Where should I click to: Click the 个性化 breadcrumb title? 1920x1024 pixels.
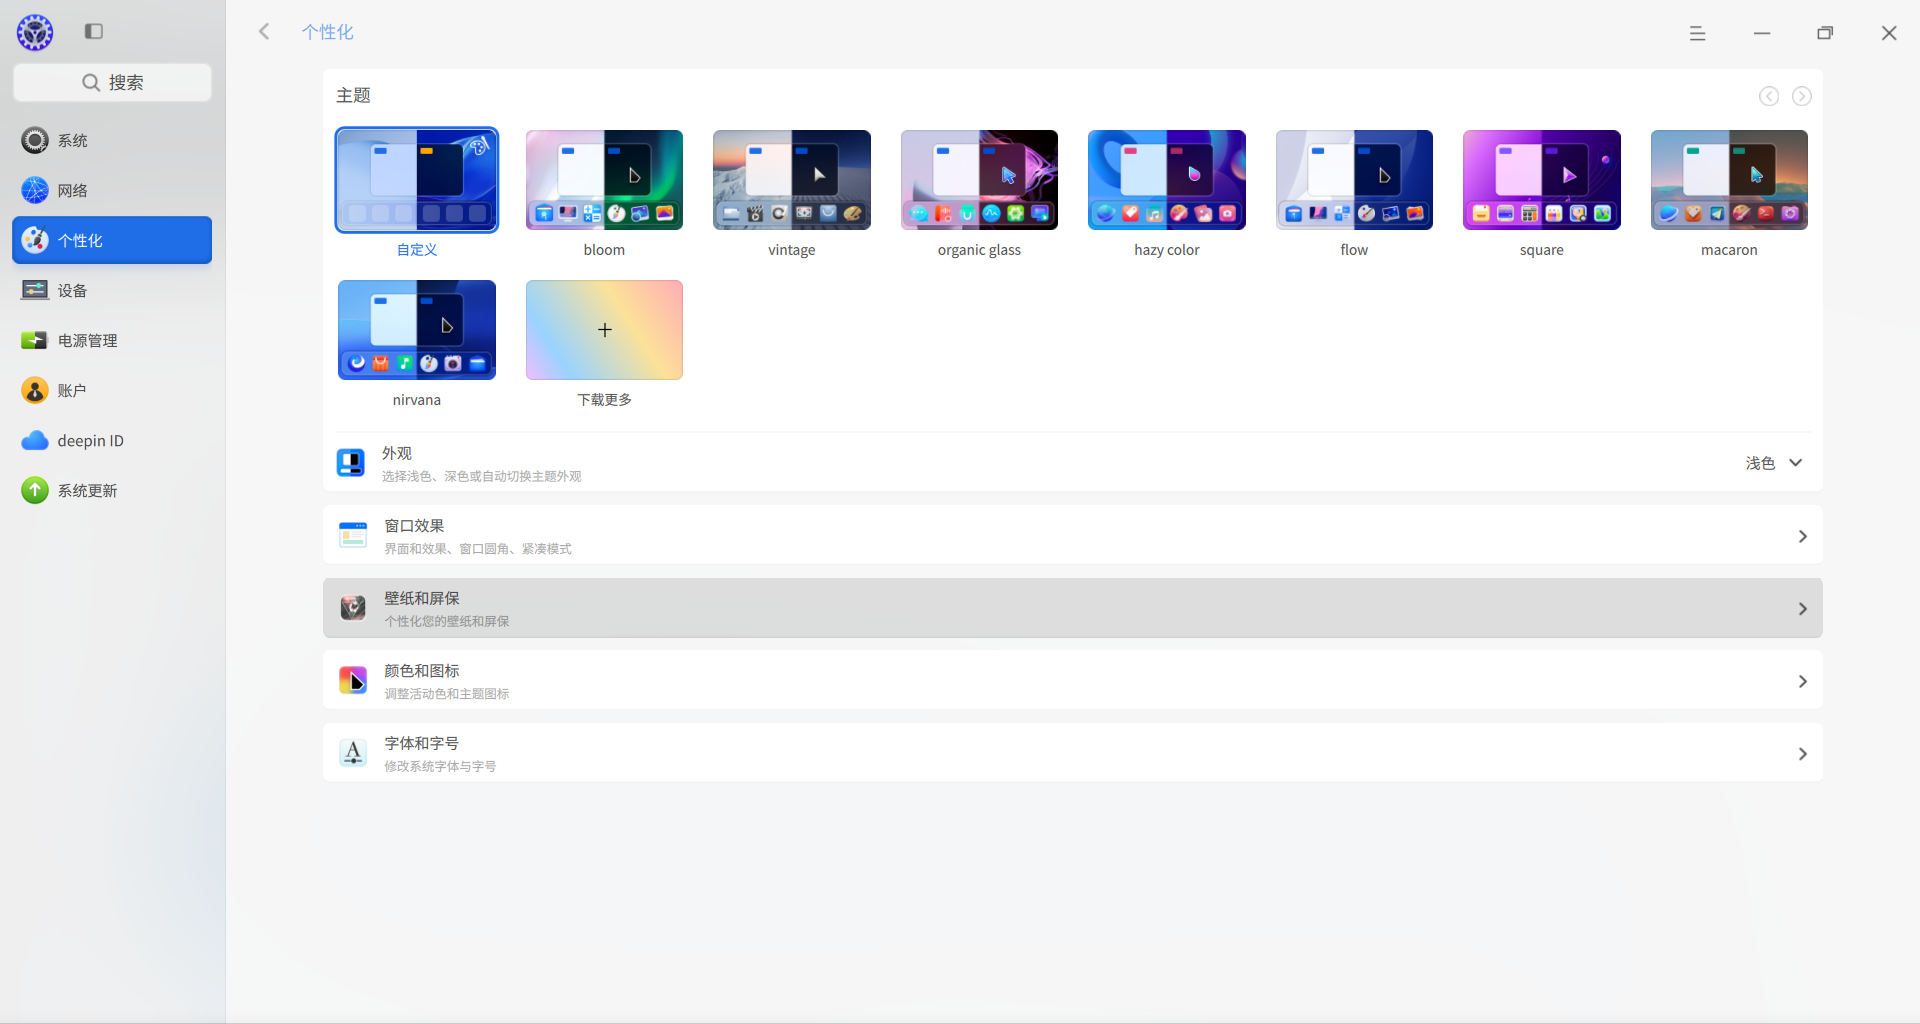[328, 32]
